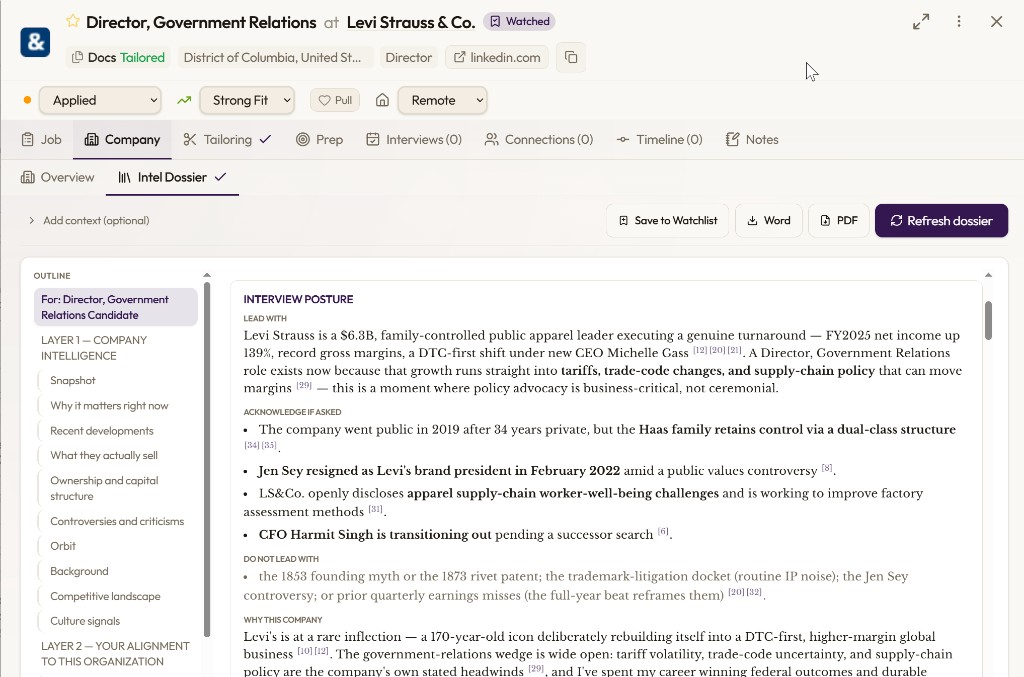
Task: Switch to the Tailoring tab
Action: point(227,140)
